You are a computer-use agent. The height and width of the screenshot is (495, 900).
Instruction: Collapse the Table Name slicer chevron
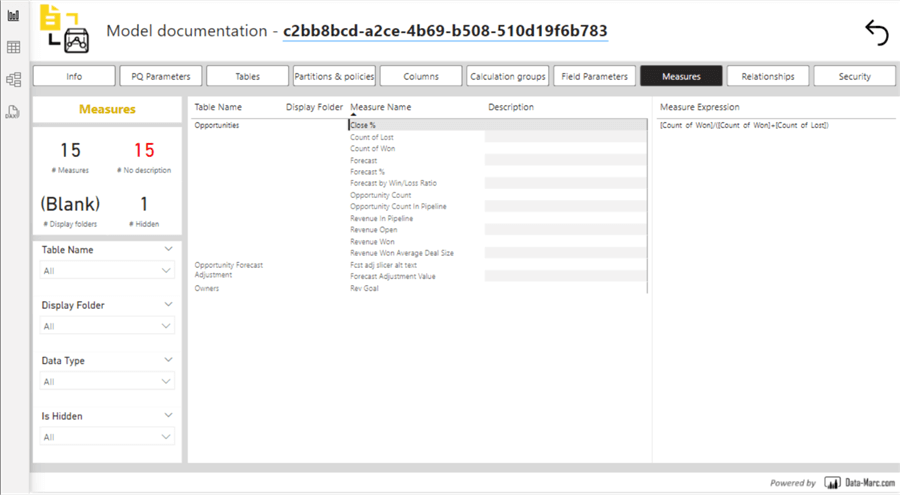tap(168, 249)
